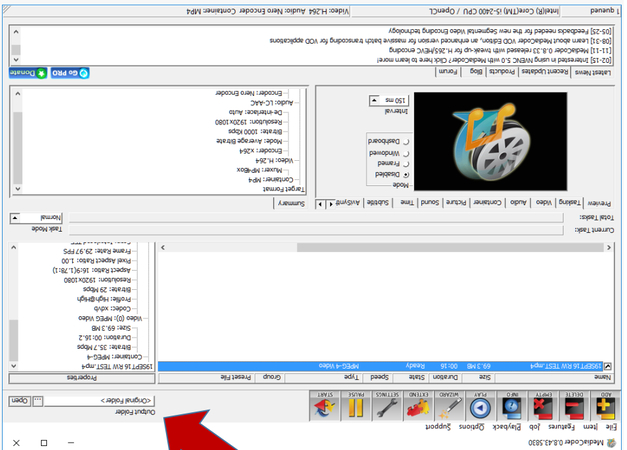
Task: Switch to the Time tab
Action: [407, 203]
